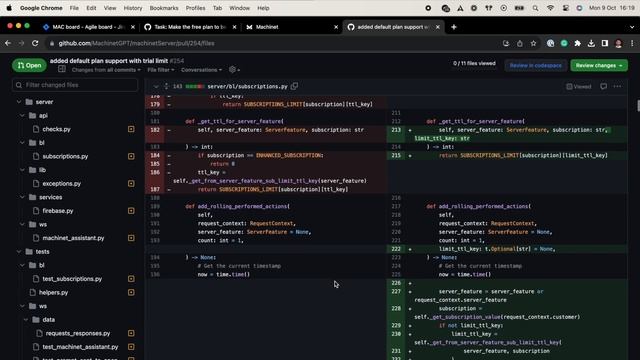Open diff view settings gear
Image resolution: width=640 pixels, height=360 pixels.
234,70
